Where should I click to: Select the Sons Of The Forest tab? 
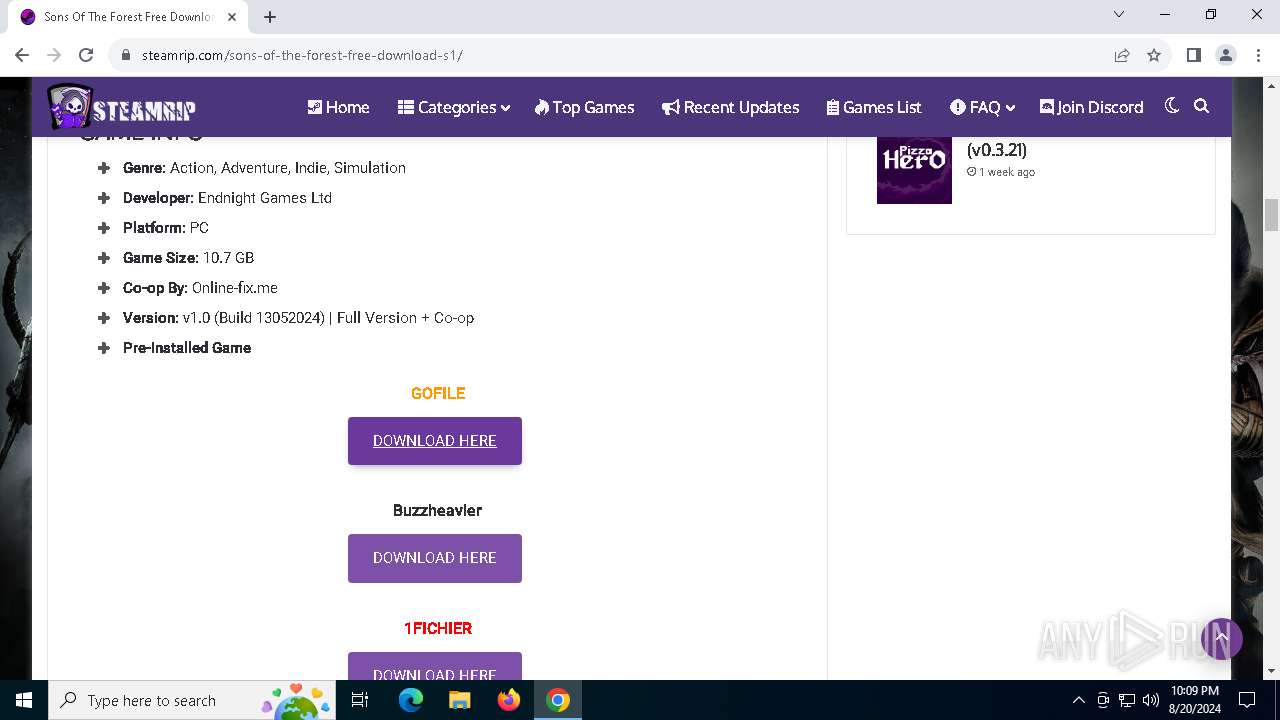click(127, 17)
